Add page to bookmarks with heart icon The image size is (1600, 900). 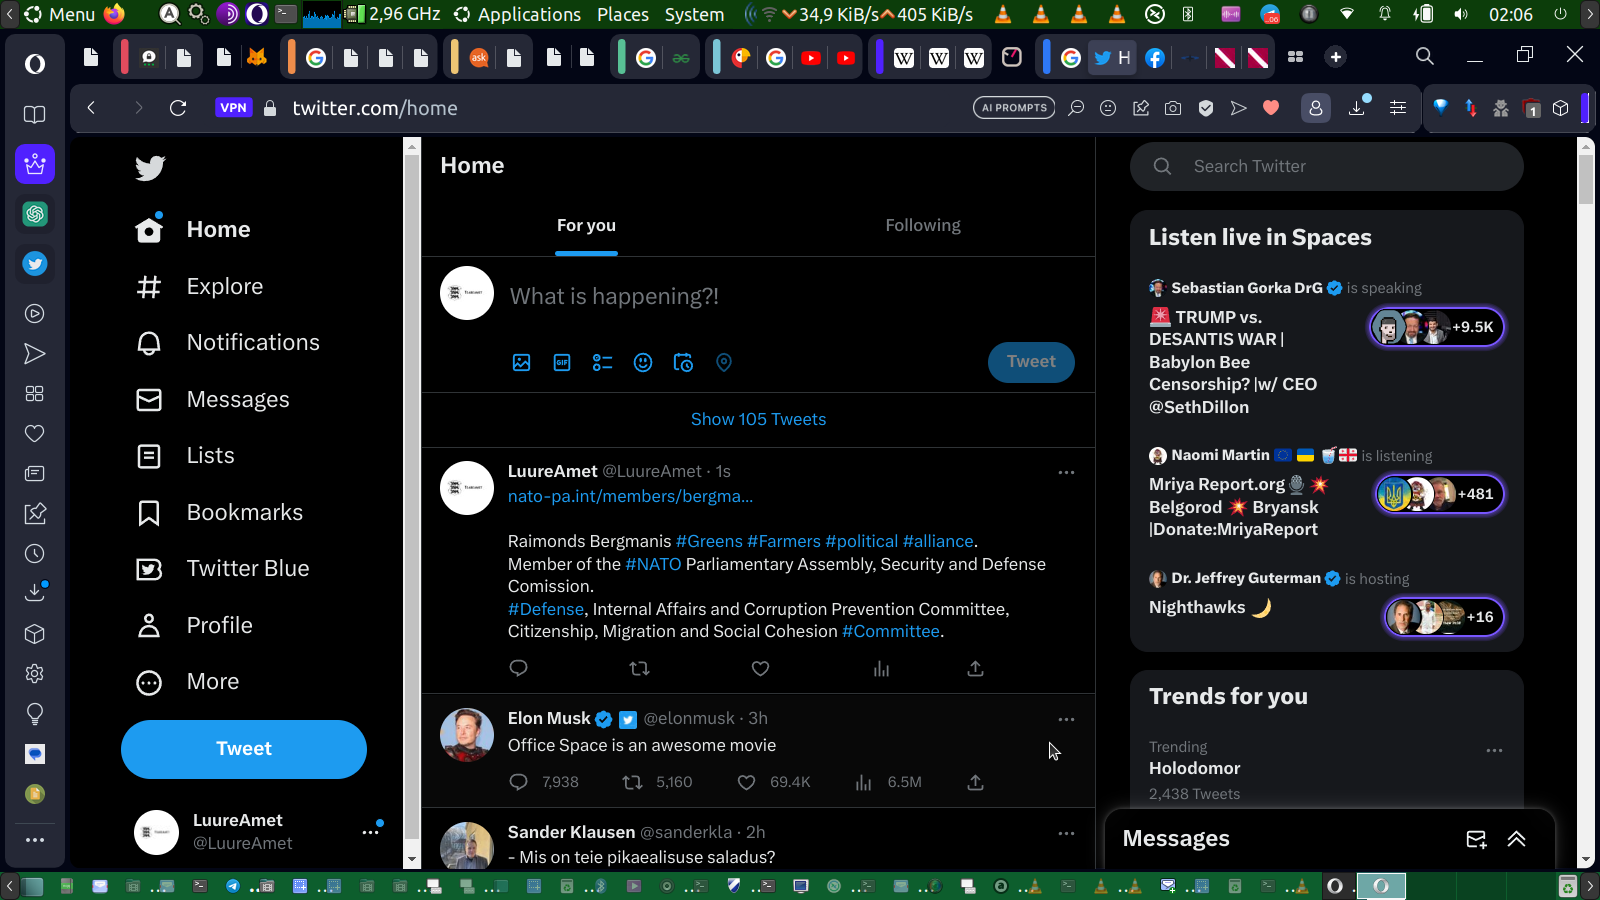point(1271,108)
